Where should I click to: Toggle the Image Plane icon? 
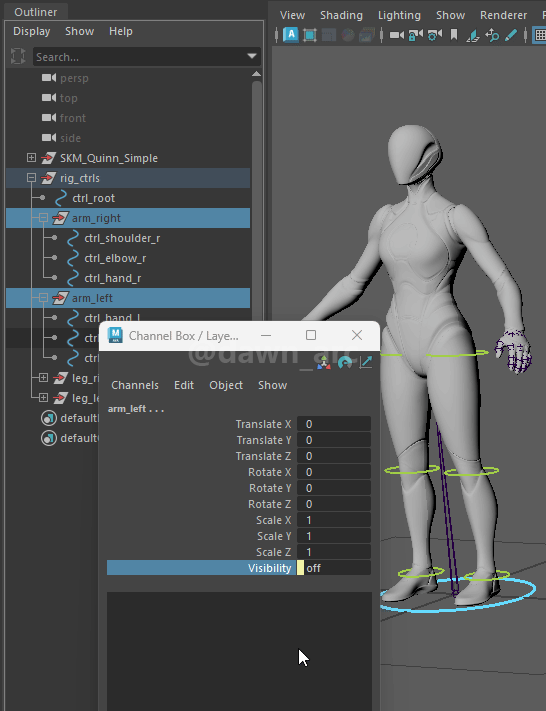[x=473, y=35]
